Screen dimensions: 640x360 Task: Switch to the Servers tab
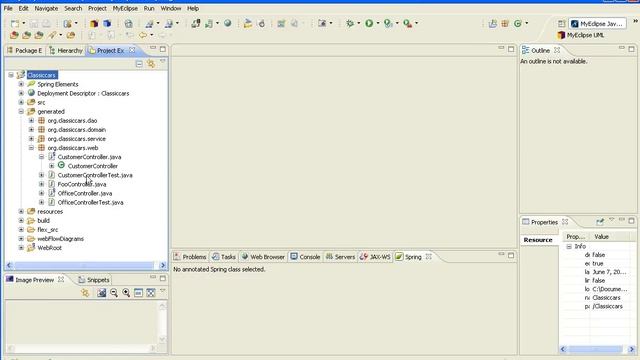[340, 257]
